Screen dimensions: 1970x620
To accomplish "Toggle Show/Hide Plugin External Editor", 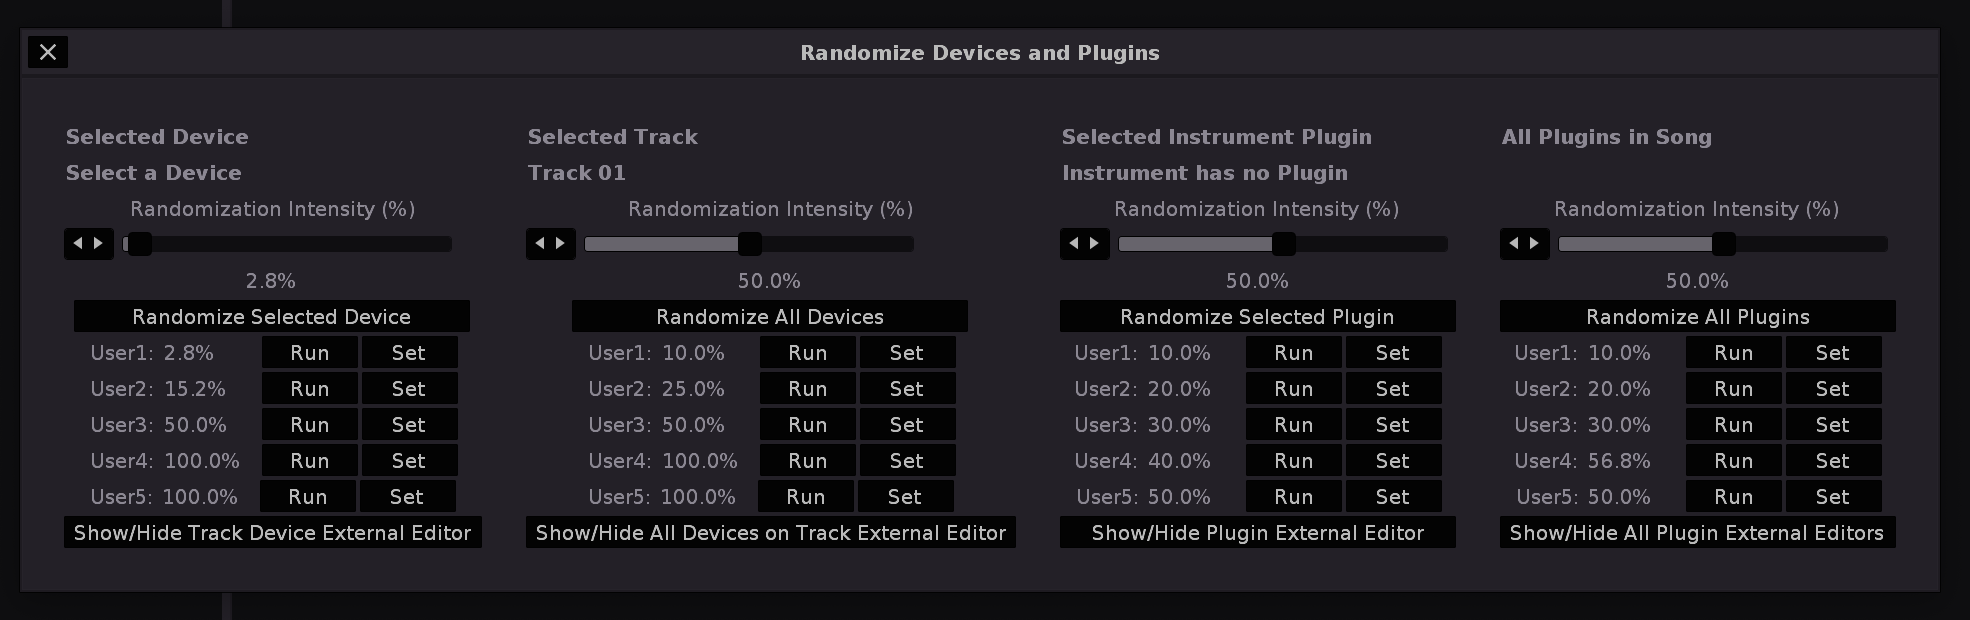I will click(x=1257, y=533).
